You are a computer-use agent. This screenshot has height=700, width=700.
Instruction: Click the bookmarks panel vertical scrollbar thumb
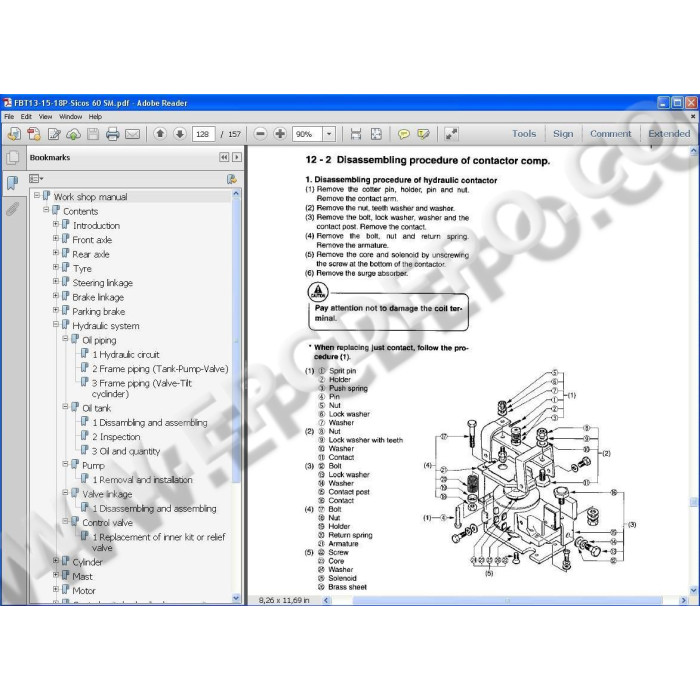[236, 342]
